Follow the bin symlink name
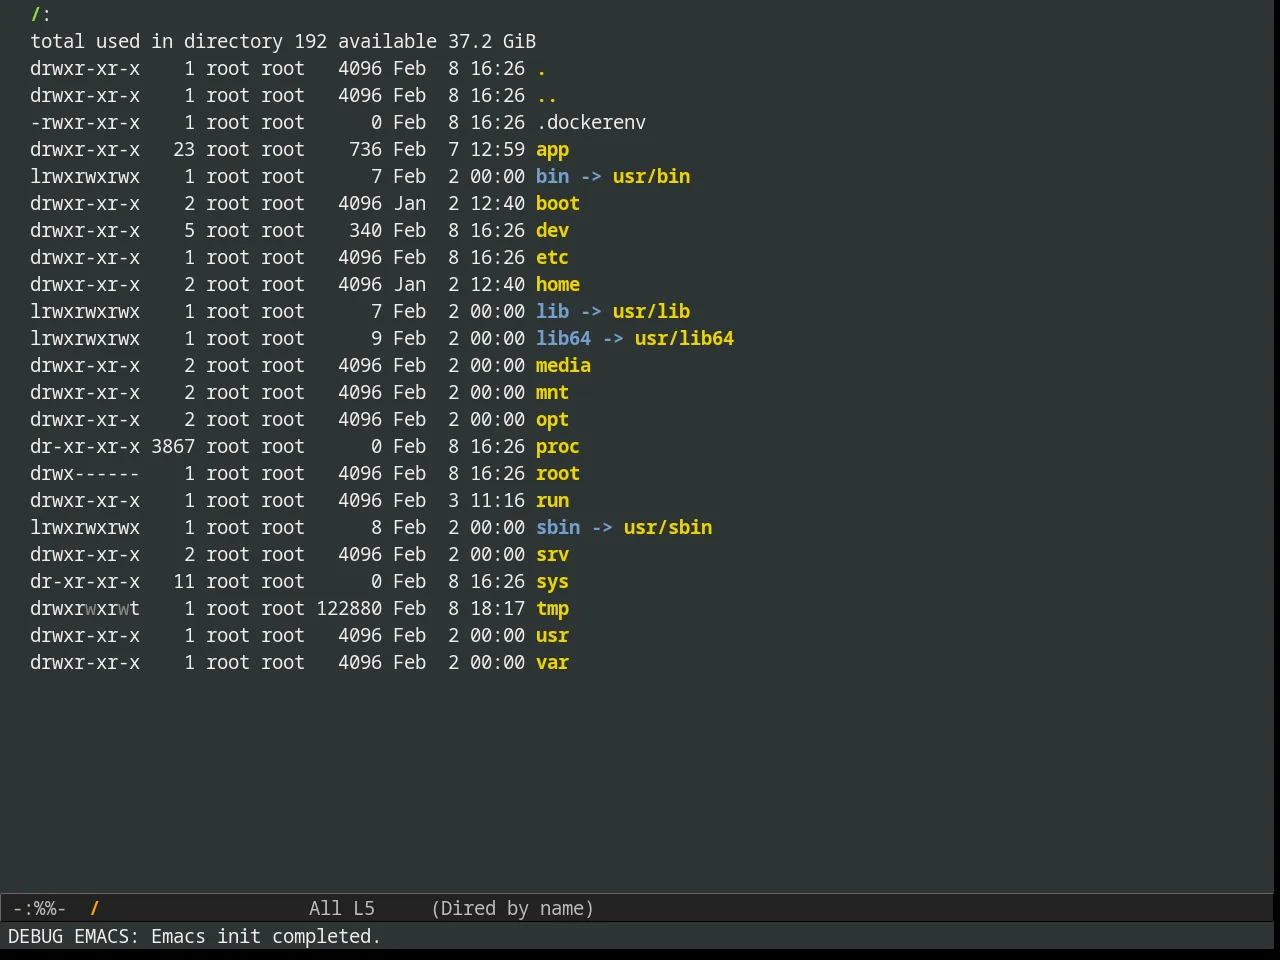The width and height of the screenshot is (1280, 960). 552,177
